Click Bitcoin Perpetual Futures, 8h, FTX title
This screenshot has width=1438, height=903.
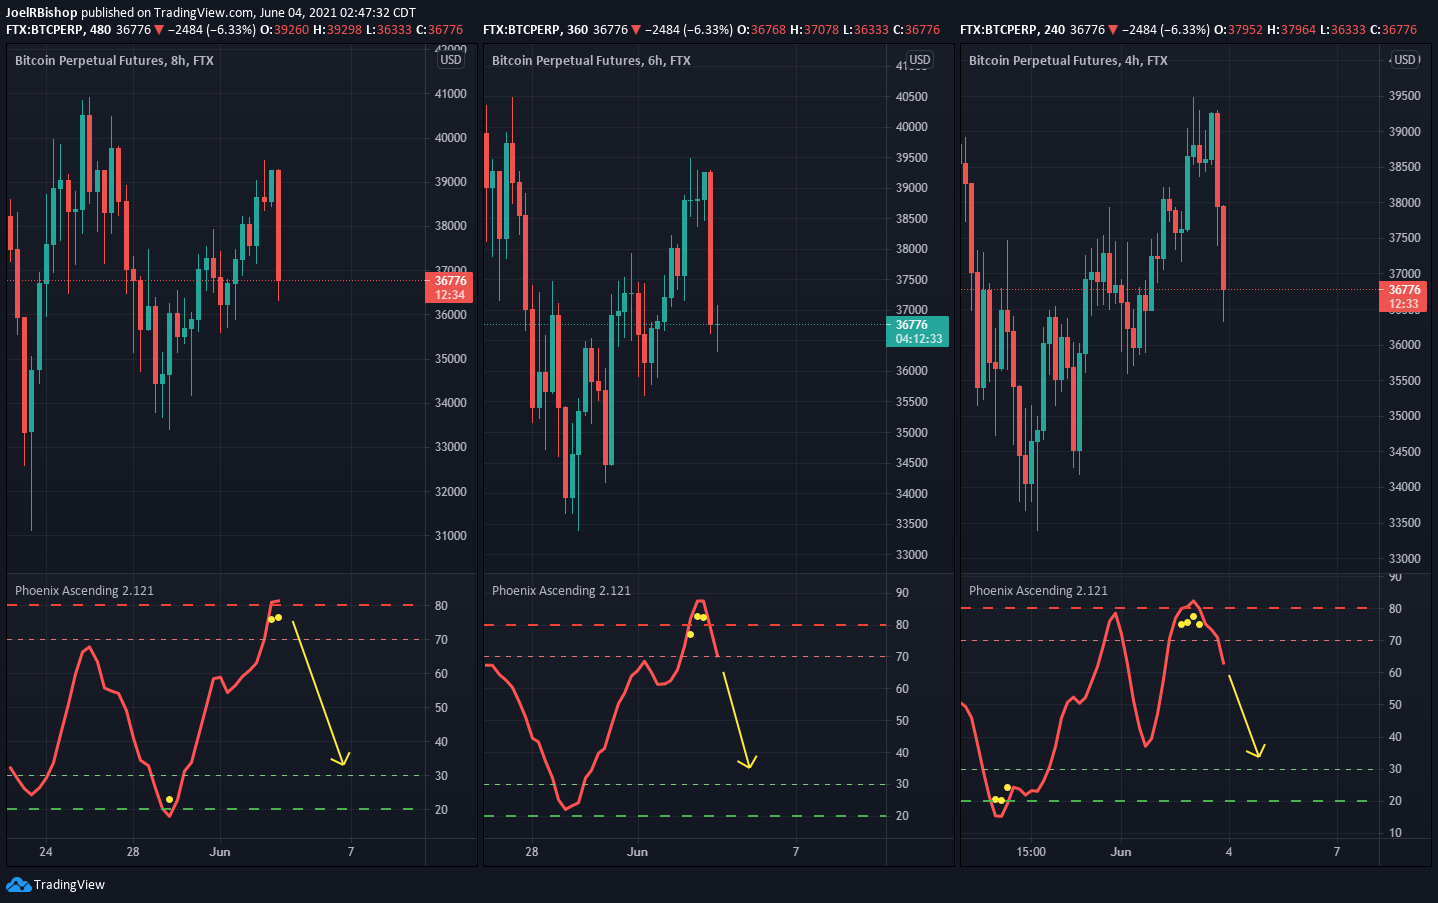[114, 61]
